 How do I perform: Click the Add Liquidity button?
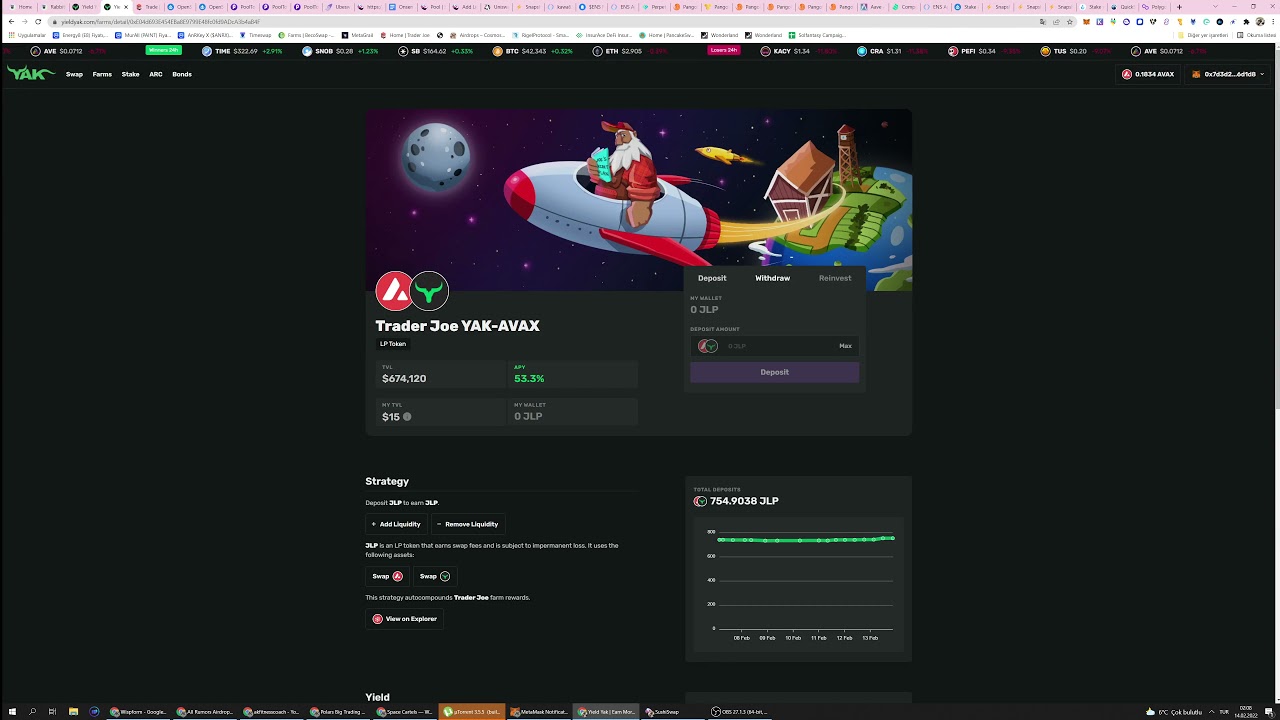click(396, 524)
